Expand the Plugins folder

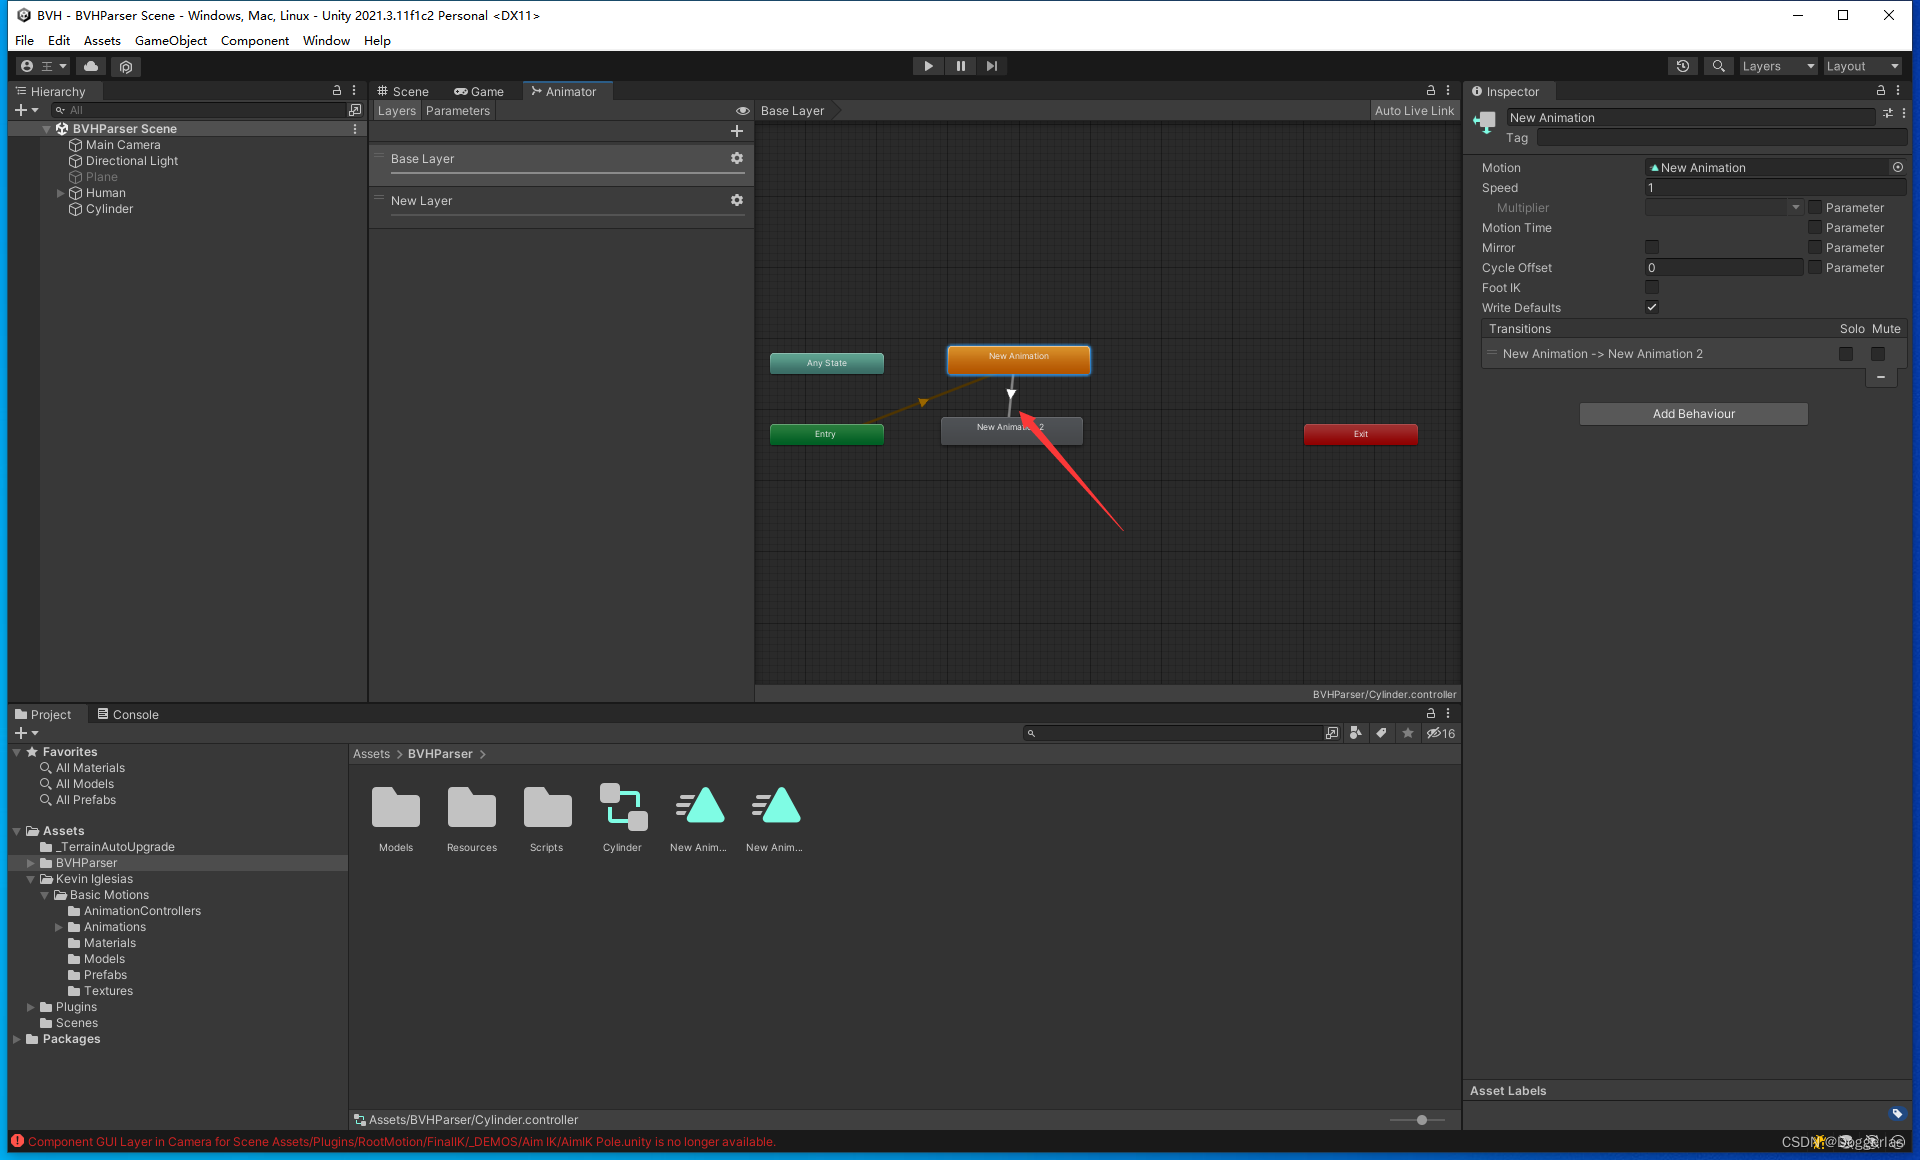pyautogui.click(x=31, y=1007)
